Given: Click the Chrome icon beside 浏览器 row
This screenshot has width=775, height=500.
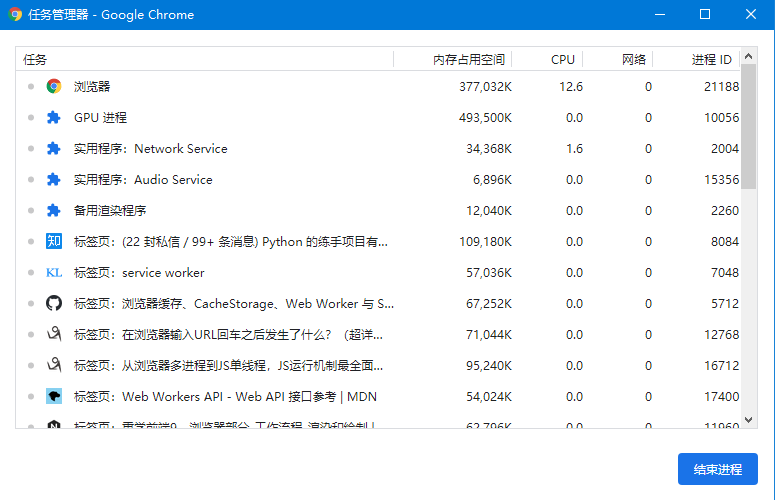Looking at the screenshot, I should 54,87.
